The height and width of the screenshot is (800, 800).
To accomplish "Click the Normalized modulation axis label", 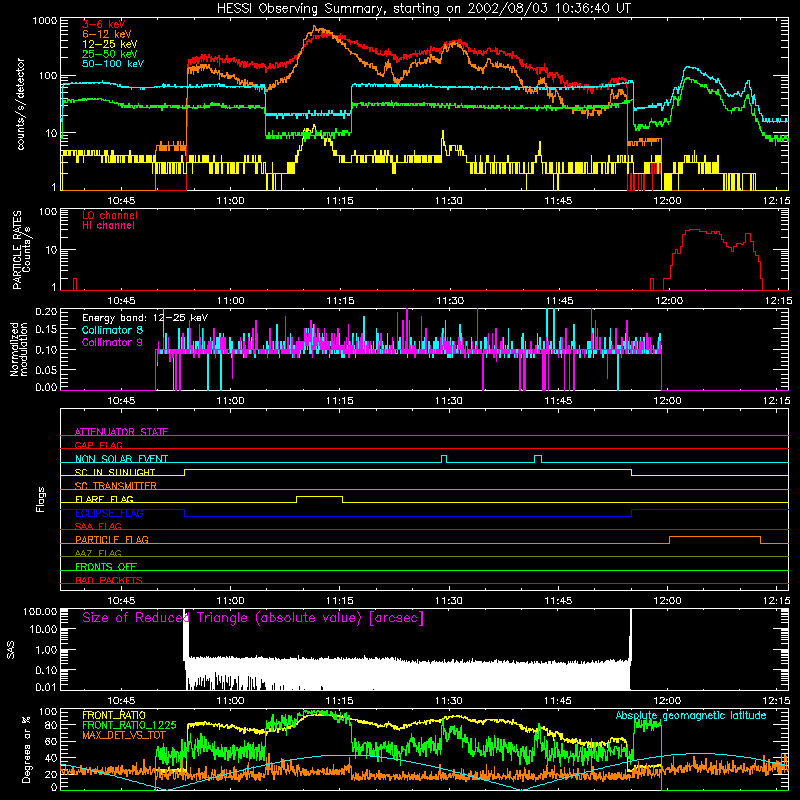I will coord(19,349).
